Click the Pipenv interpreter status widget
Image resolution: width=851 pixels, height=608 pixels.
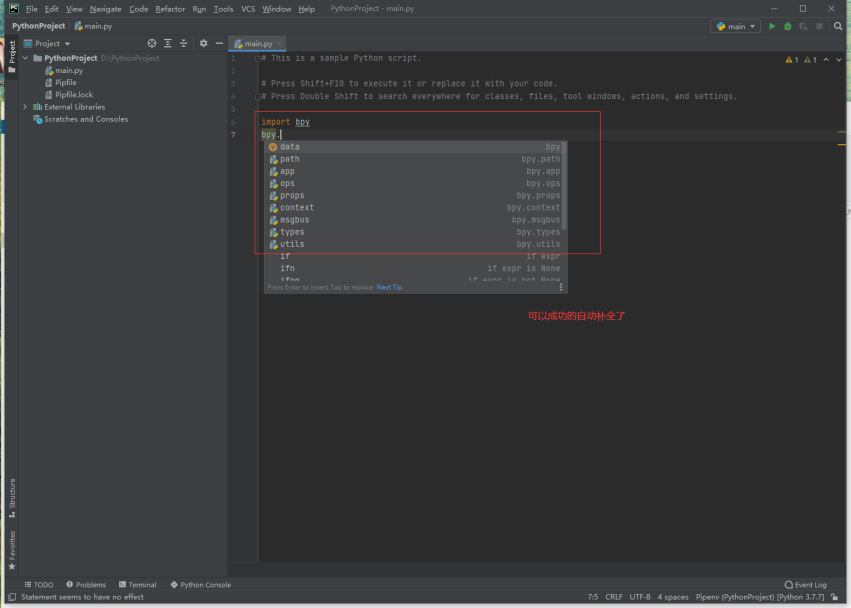point(760,597)
